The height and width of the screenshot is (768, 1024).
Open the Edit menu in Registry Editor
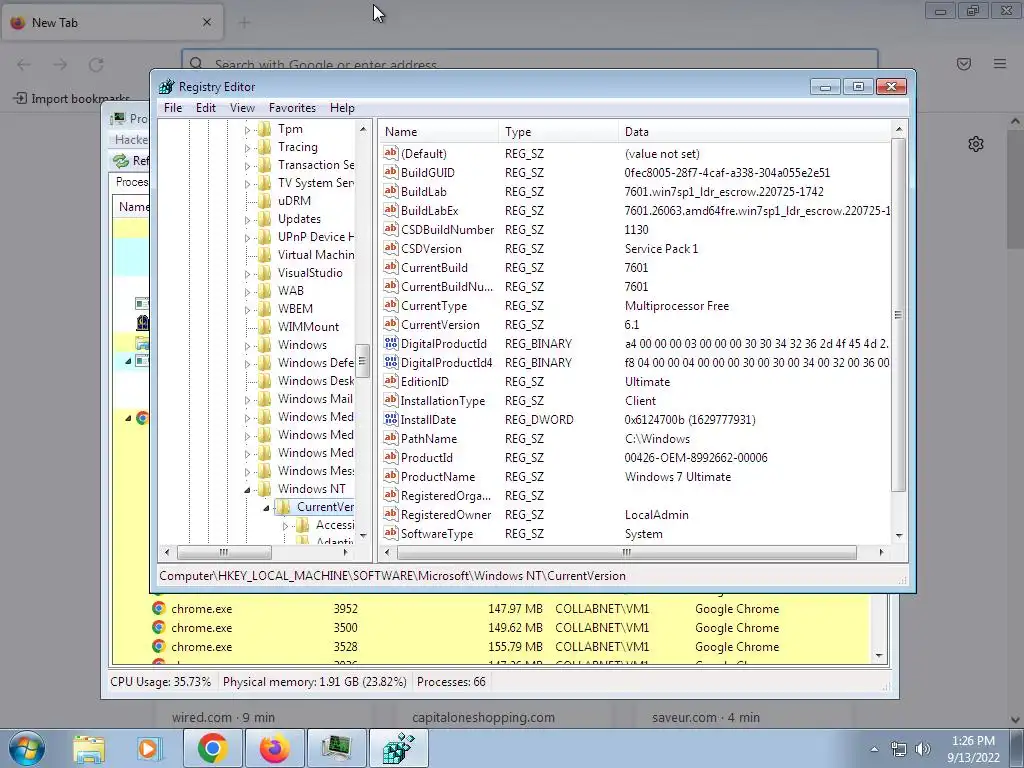[206, 108]
